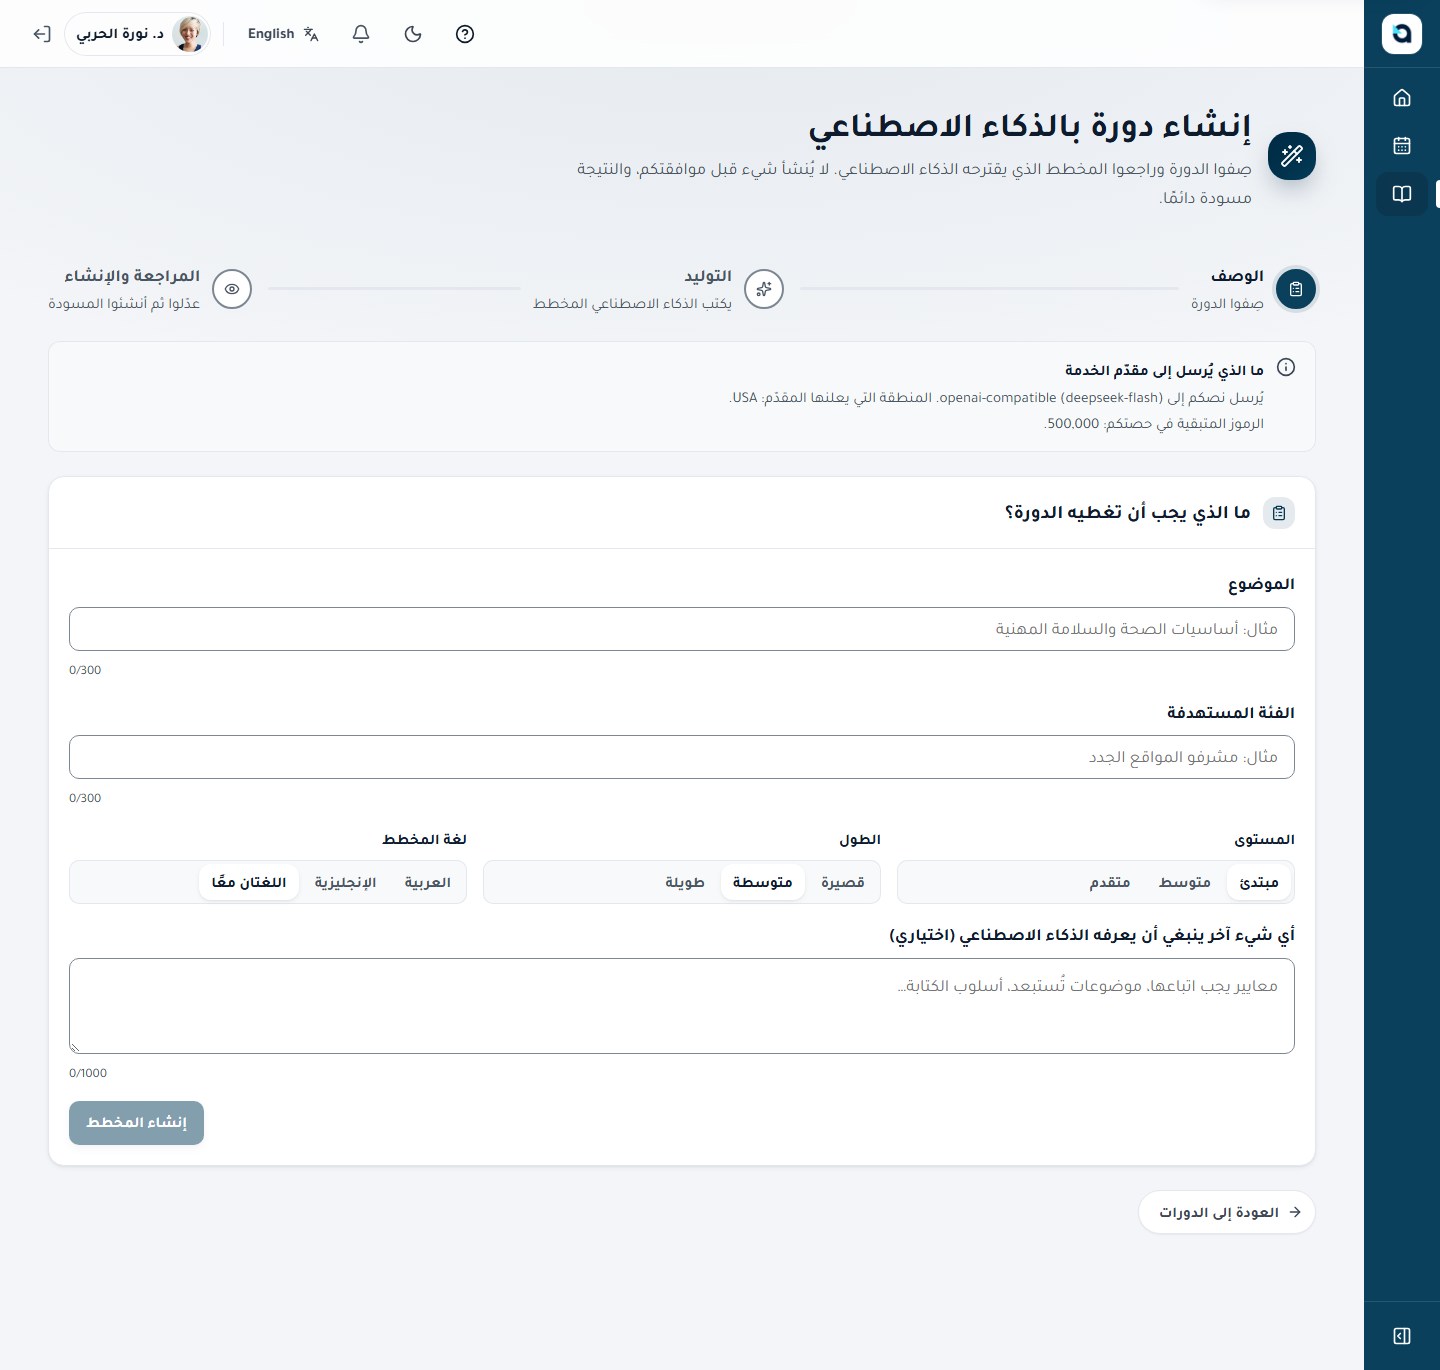Viewport: 1440px width, 1370px height.
Task: Open د. نورة الحربي user profile
Action: click(137, 34)
